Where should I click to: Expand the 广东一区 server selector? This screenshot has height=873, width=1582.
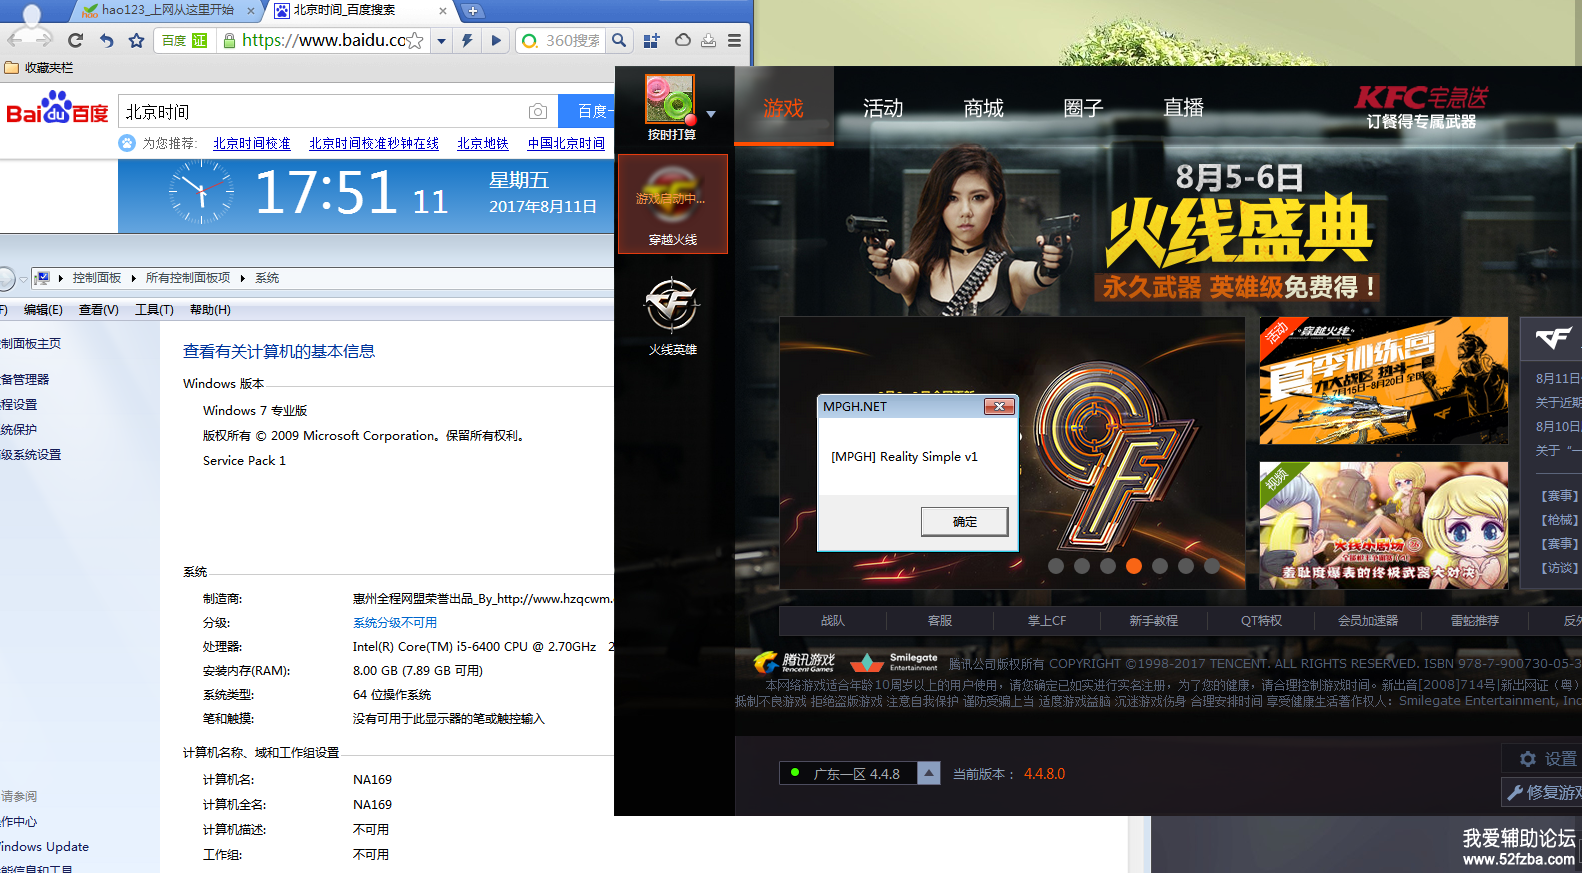(929, 773)
